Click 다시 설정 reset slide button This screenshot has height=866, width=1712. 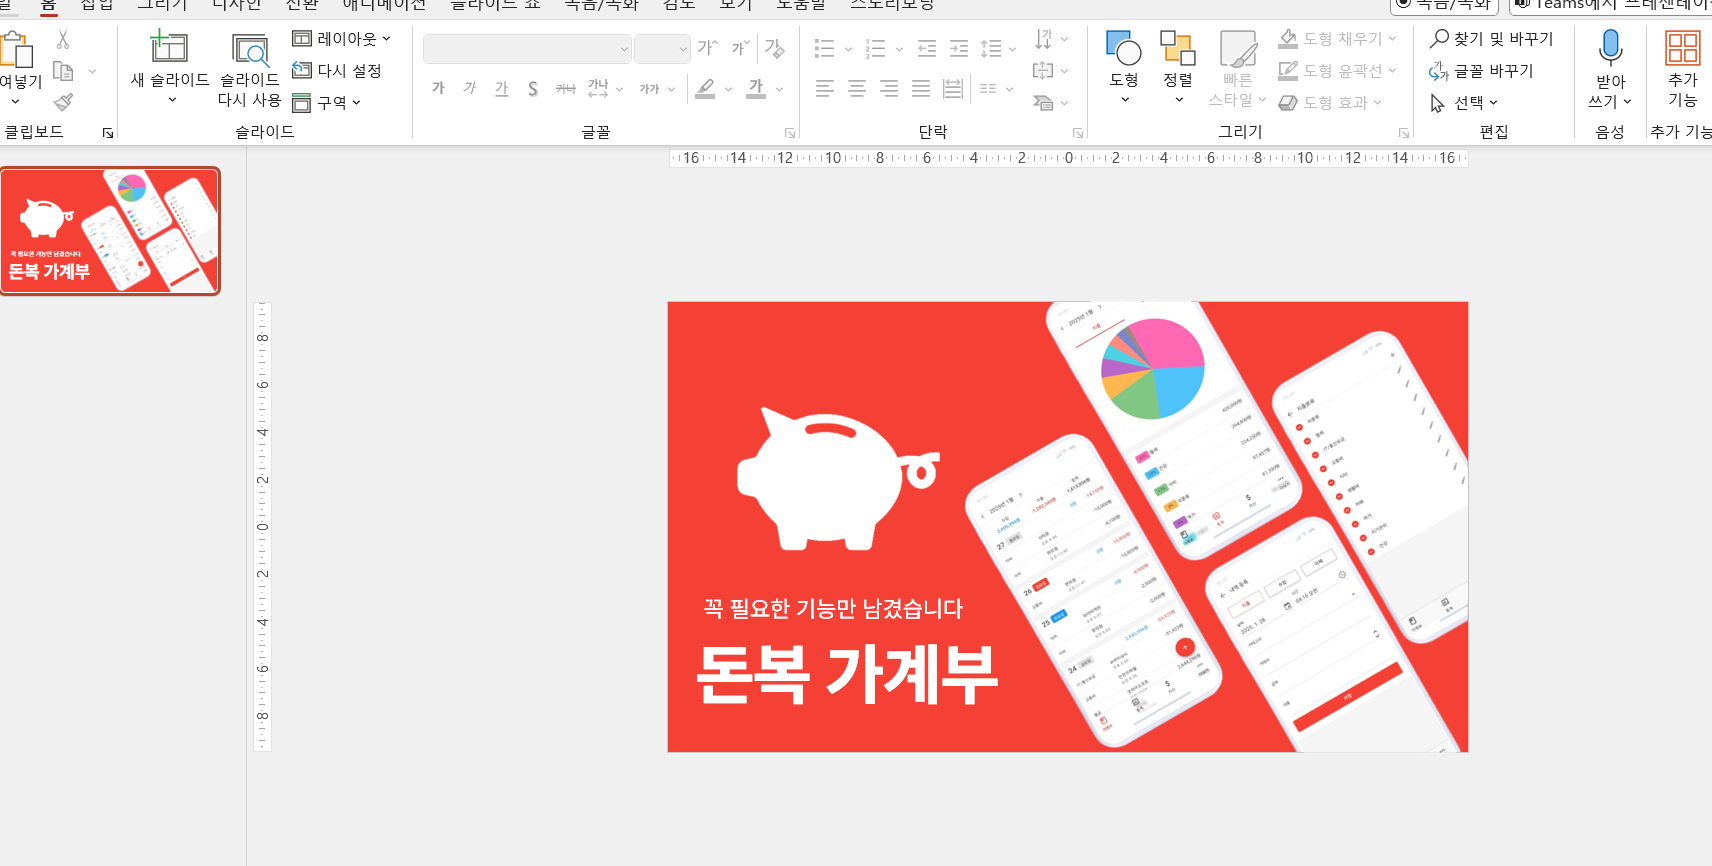point(337,71)
